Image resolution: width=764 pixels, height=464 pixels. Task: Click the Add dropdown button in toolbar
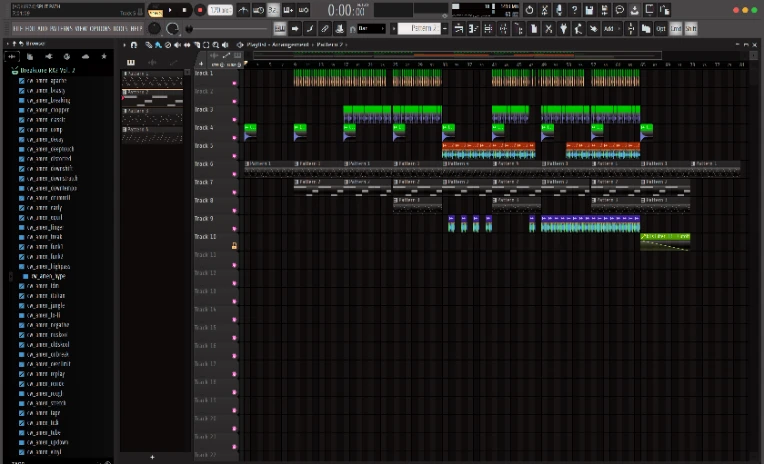pos(611,29)
